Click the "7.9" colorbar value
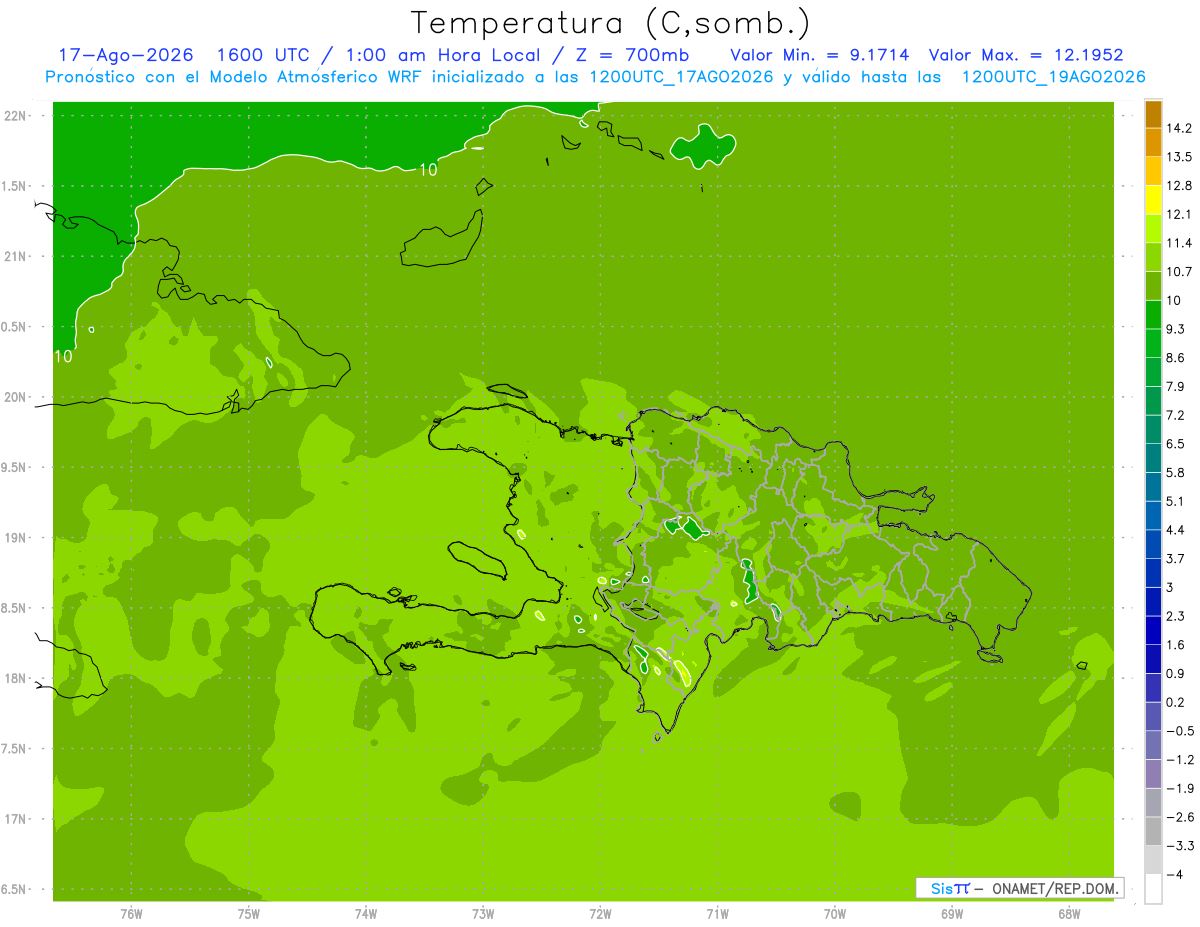 click(x=1176, y=387)
